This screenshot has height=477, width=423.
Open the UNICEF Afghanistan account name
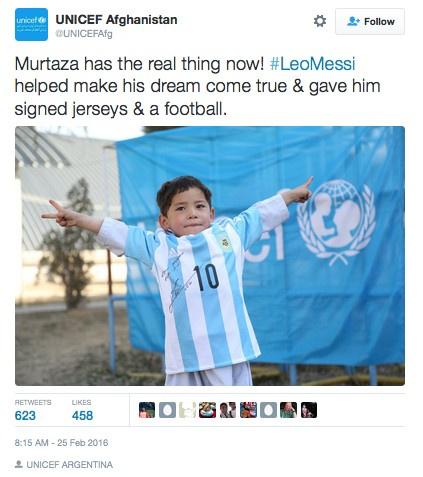116,20
